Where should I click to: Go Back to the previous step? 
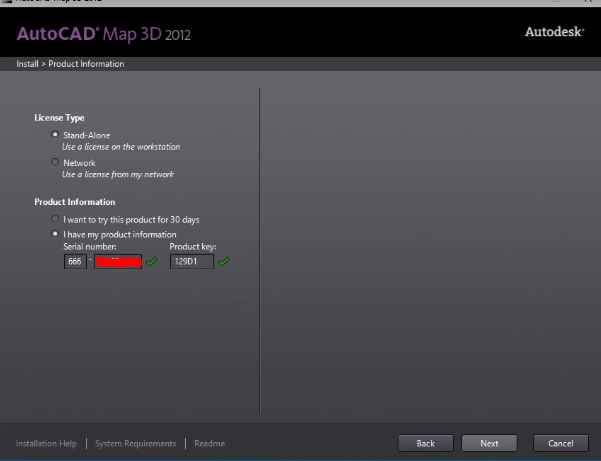(x=425, y=443)
